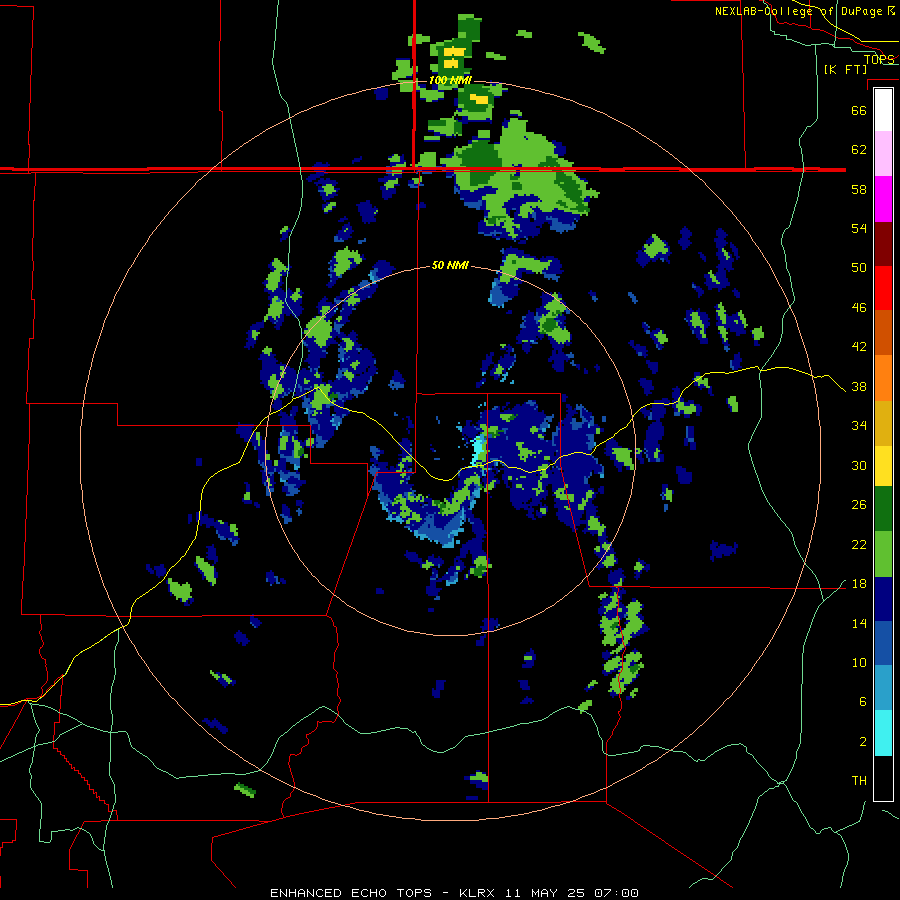900x900 pixels.
Task: Click the '[K FT]' legend units label
Action: pyautogui.click(x=845, y=69)
